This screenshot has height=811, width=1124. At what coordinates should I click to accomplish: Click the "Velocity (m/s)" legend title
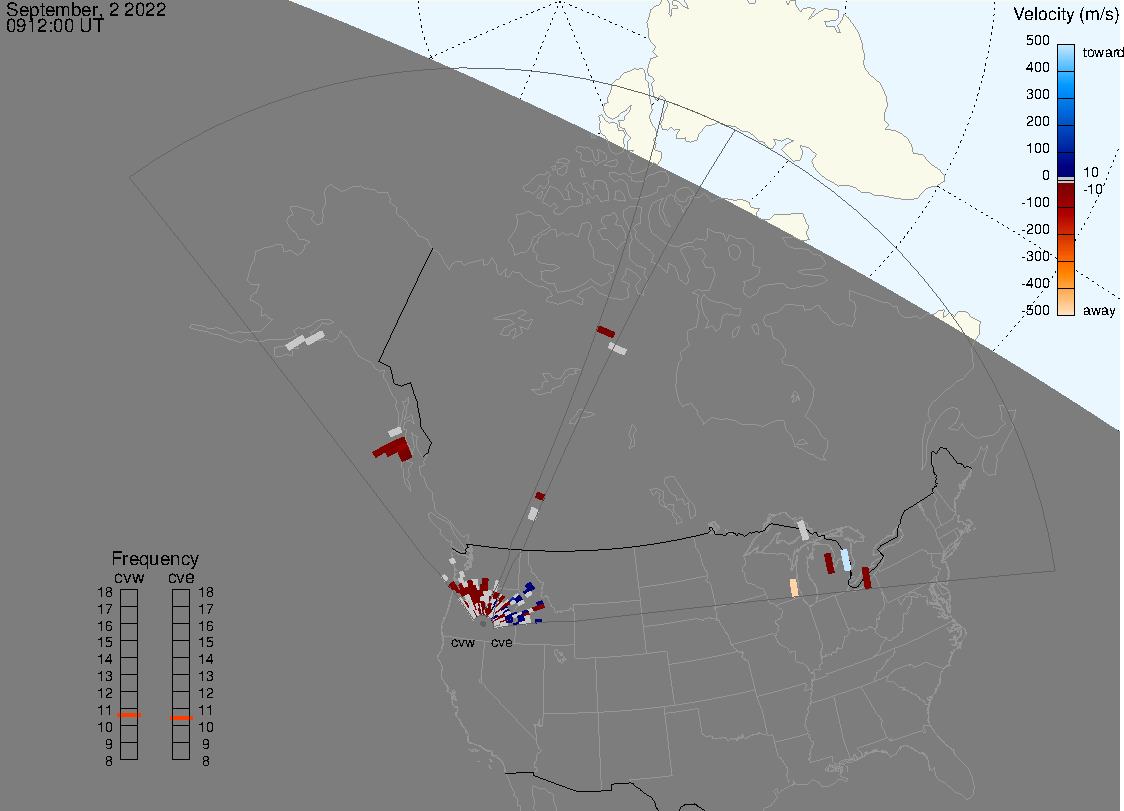coord(1066,14)
